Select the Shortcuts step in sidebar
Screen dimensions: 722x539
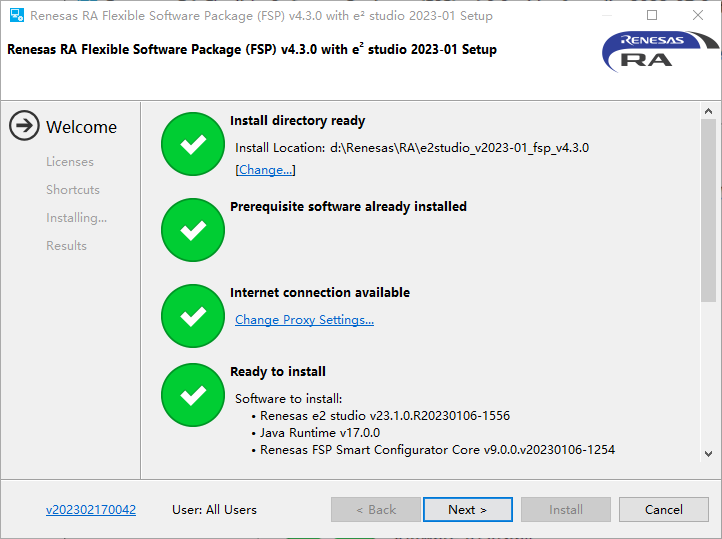73,190
